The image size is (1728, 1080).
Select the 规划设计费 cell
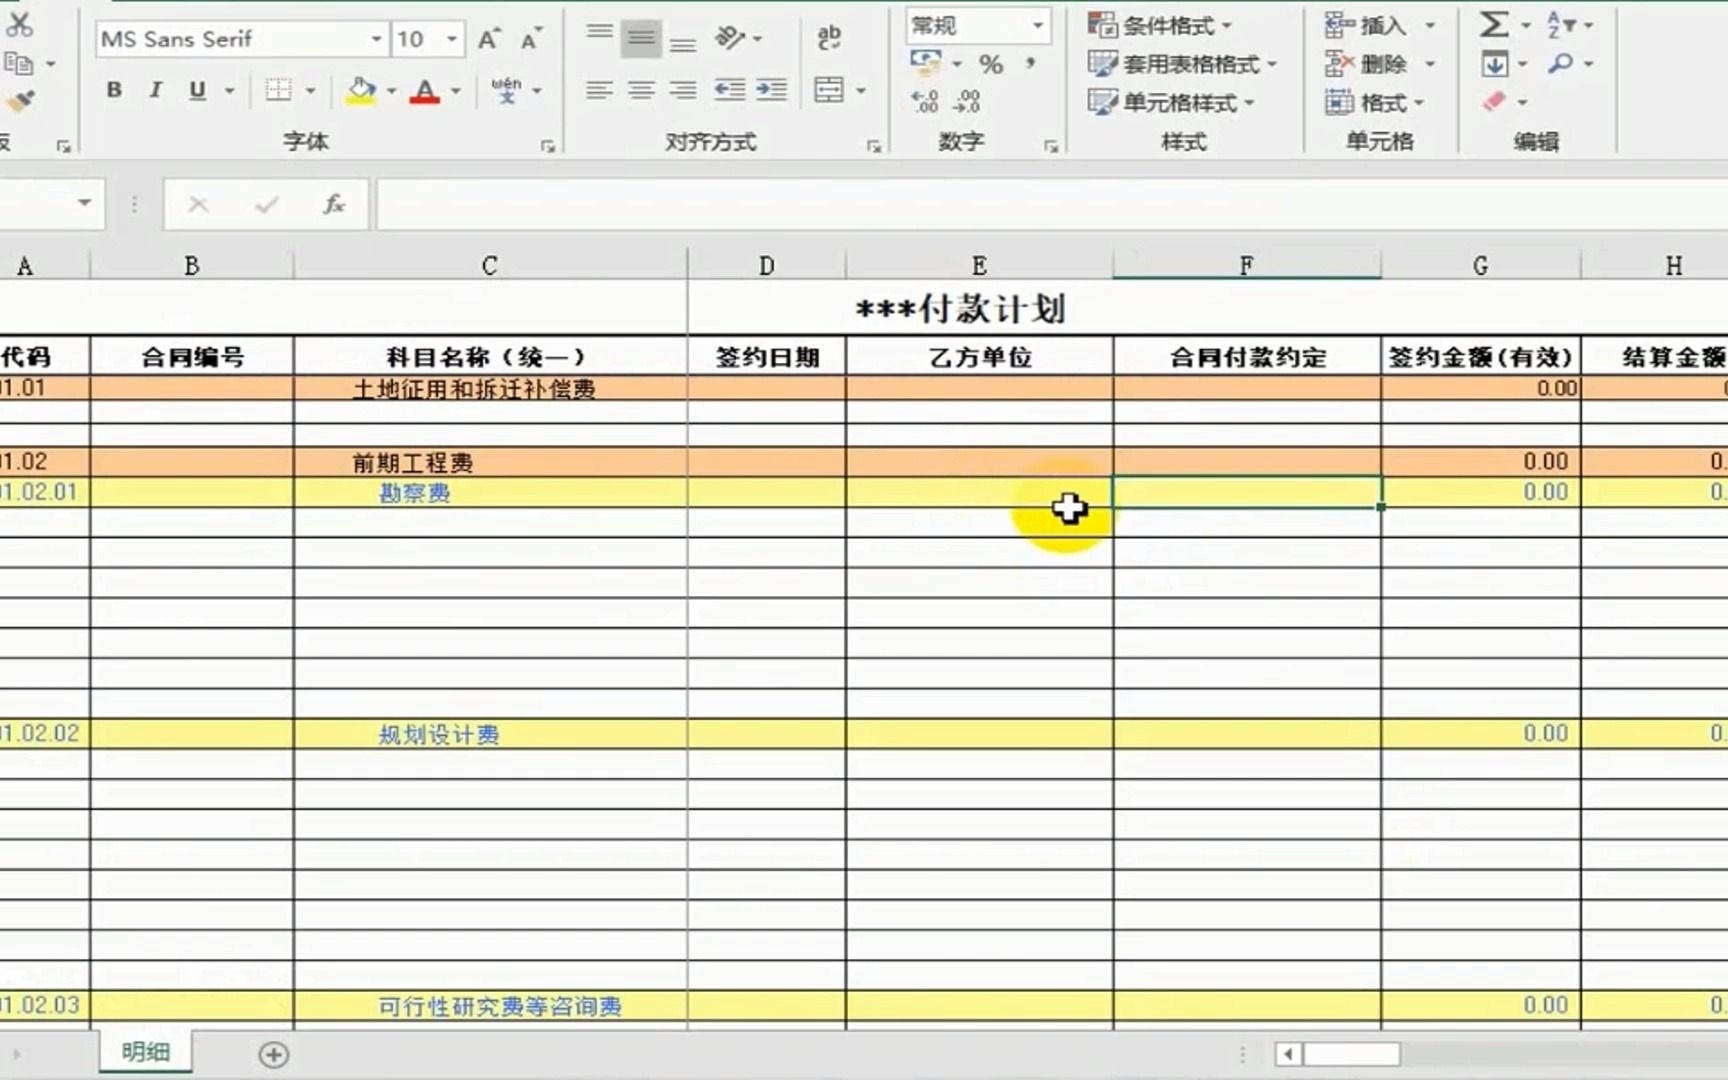pyautogui.click(x=490, y=734)
